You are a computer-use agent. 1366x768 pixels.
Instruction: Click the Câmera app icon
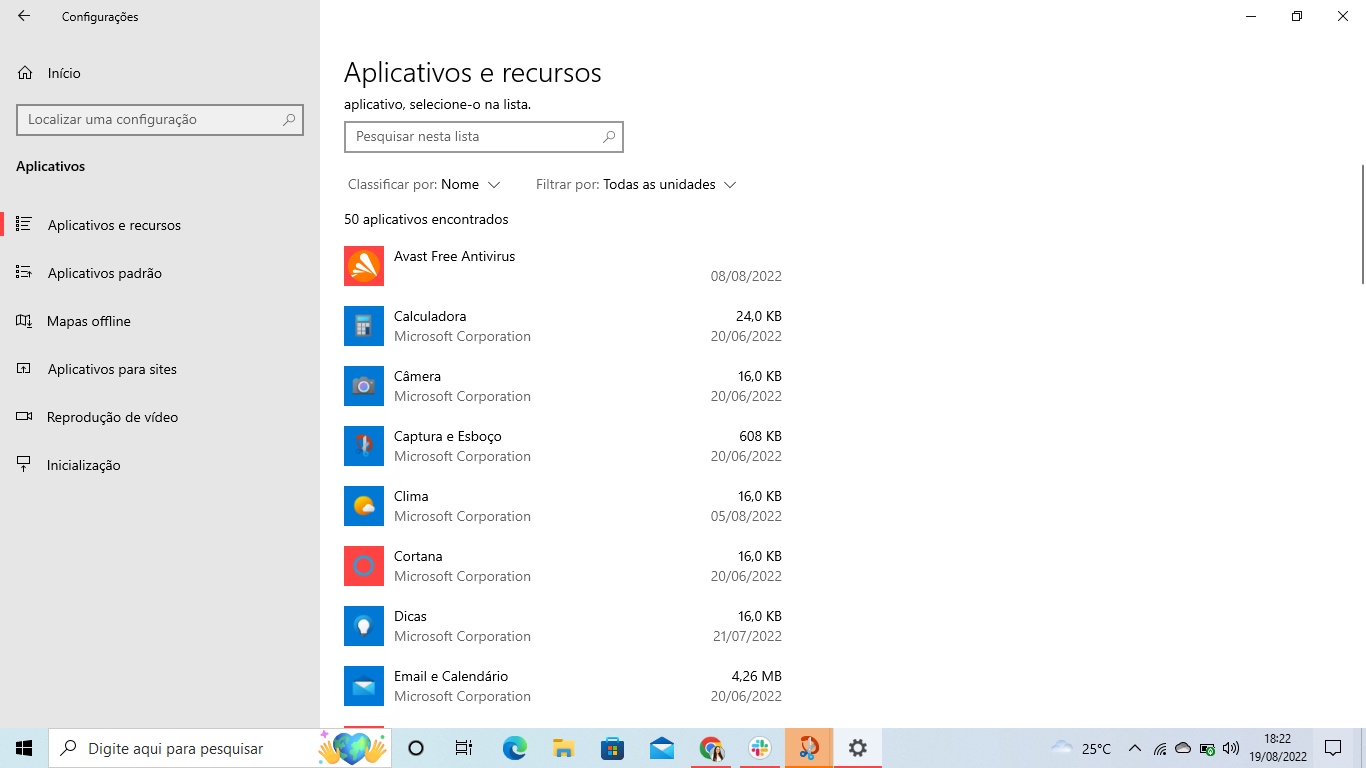click(x=363, y=386)
